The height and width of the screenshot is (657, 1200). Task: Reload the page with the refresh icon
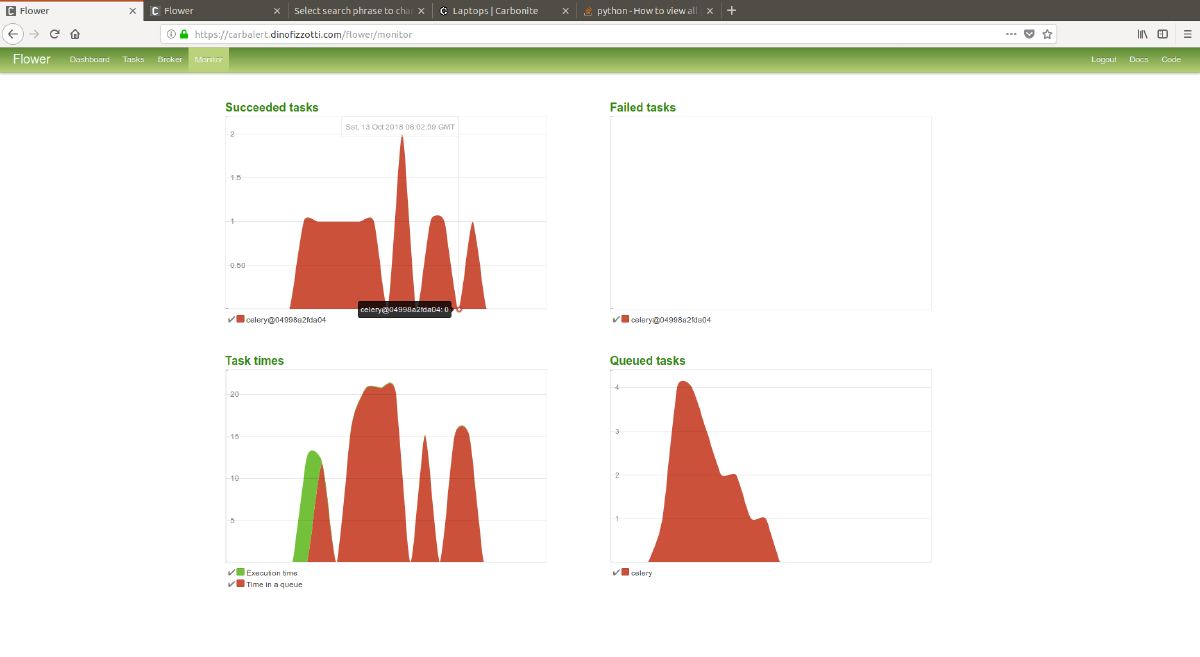[55, 33]
